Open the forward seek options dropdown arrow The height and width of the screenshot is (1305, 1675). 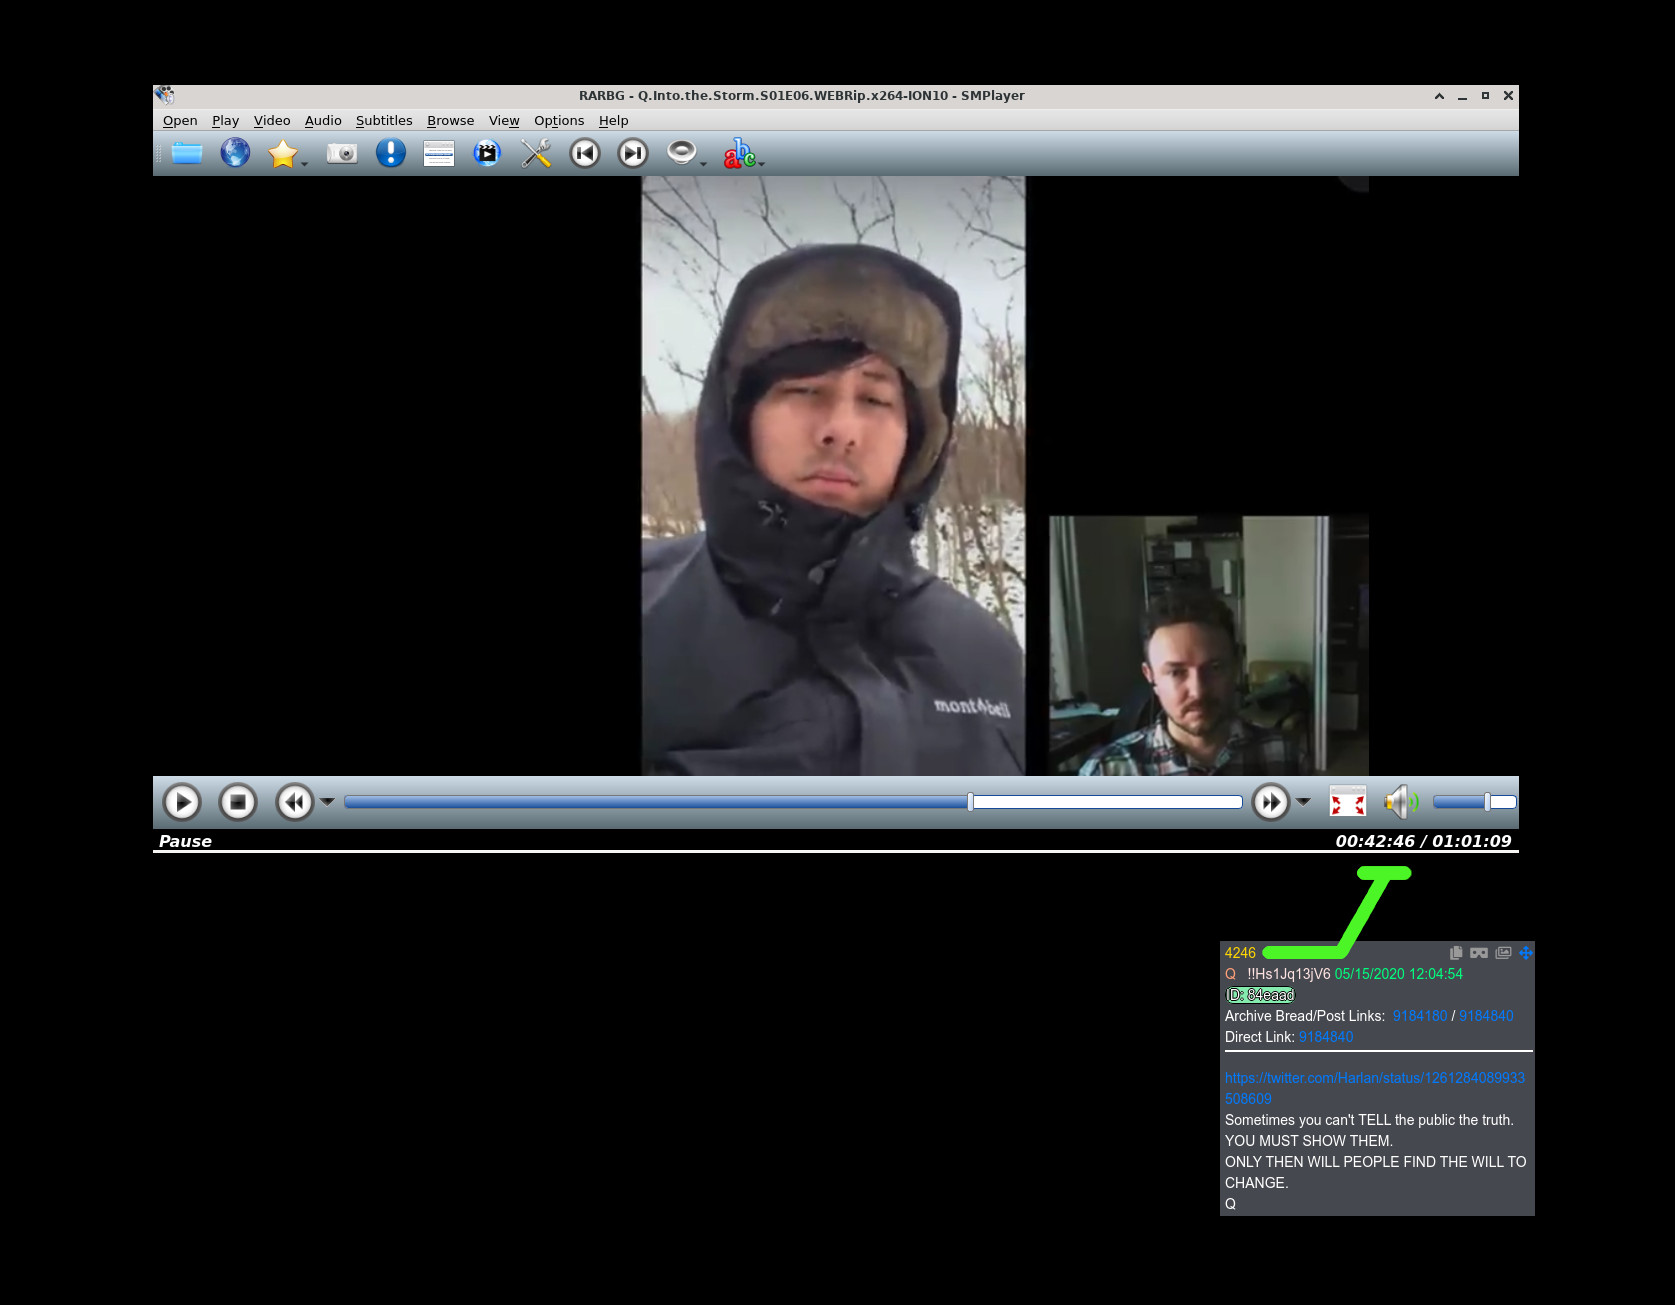1303,802
